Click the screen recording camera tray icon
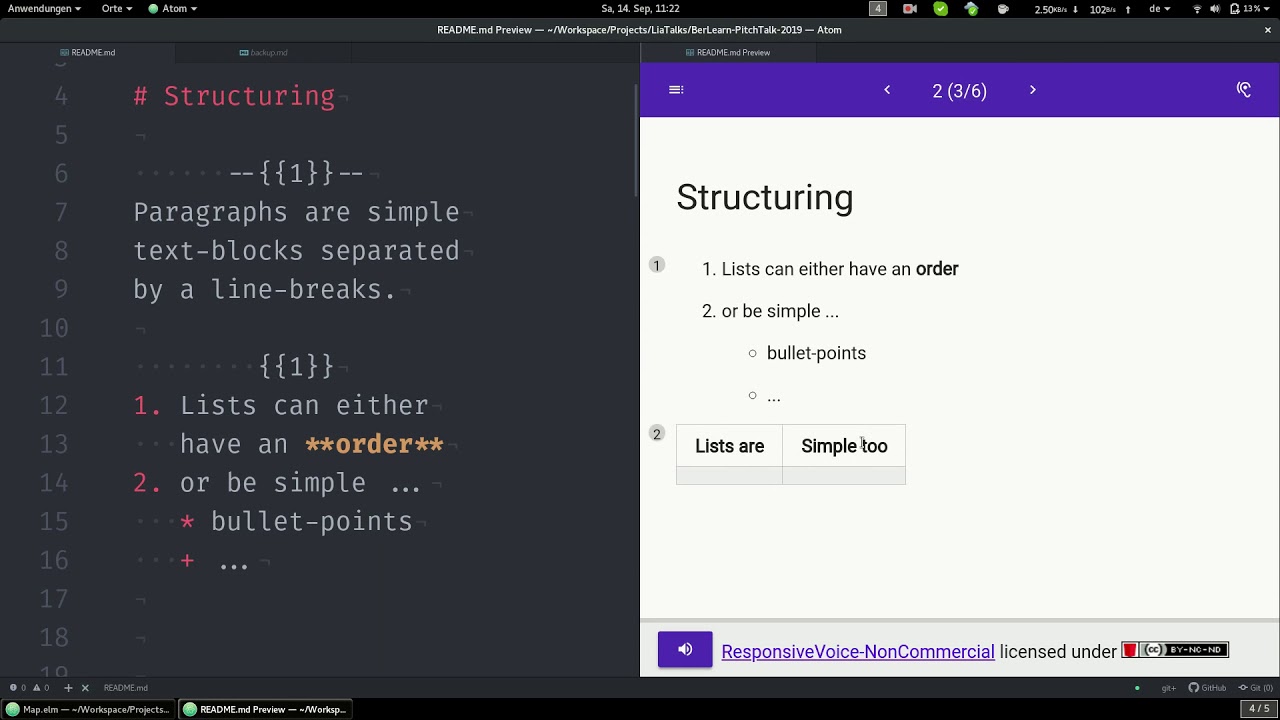Viewport: 1280px width, 720px height. point(910,8)
